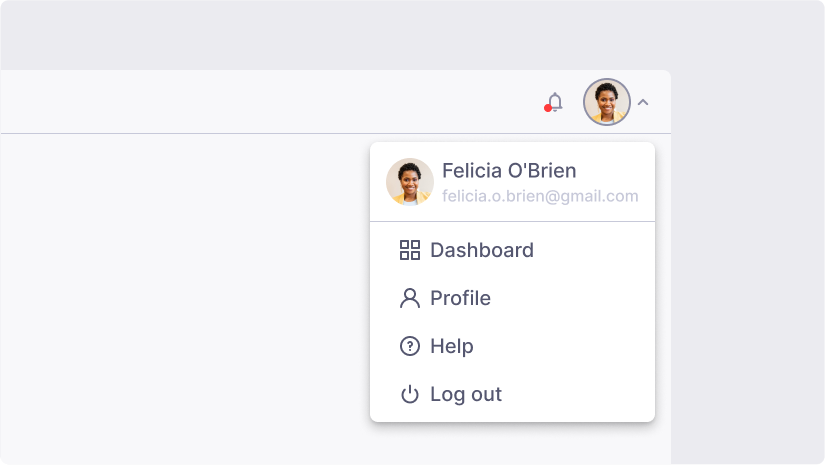
Task: Collapse the user menu with the chevron
Action: (643, 102)
